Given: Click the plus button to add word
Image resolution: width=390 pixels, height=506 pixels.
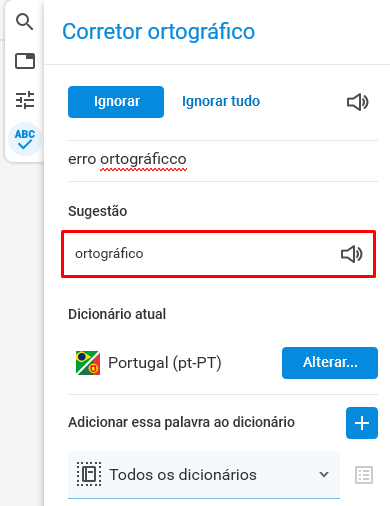Looking at the screenshot, I should (362, 423).
